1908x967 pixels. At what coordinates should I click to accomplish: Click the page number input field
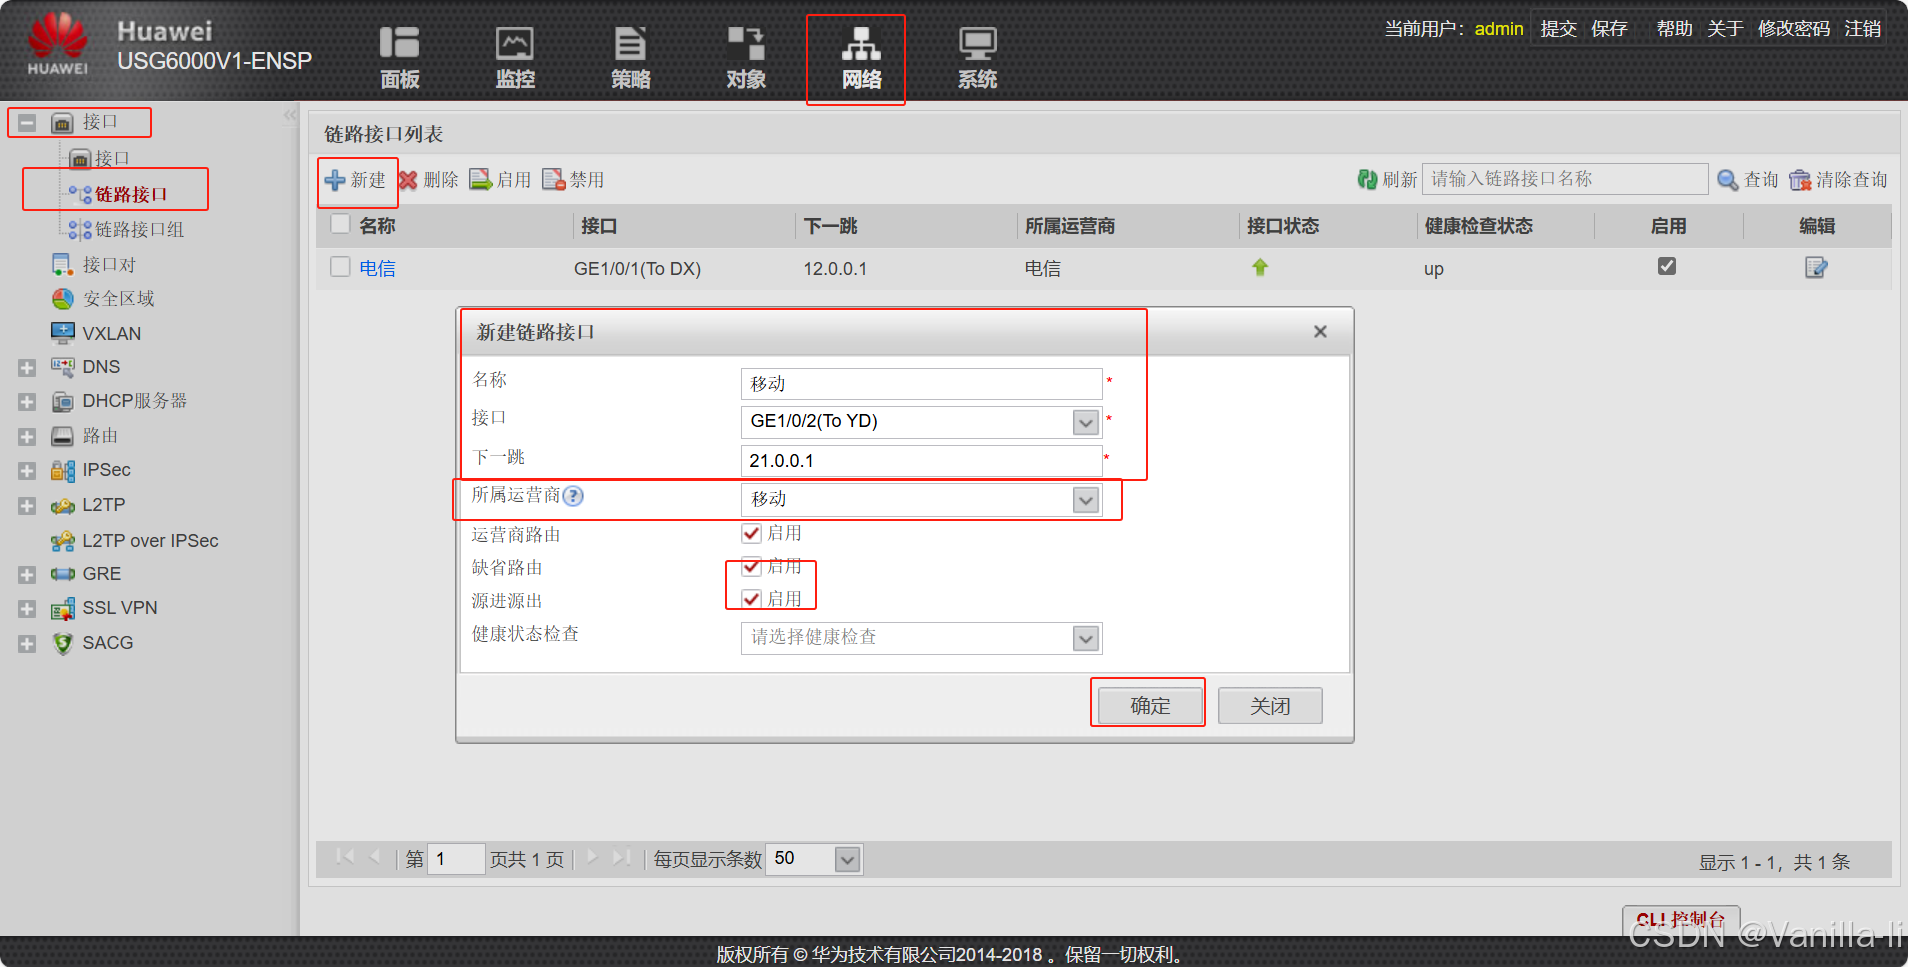(456, 859)
